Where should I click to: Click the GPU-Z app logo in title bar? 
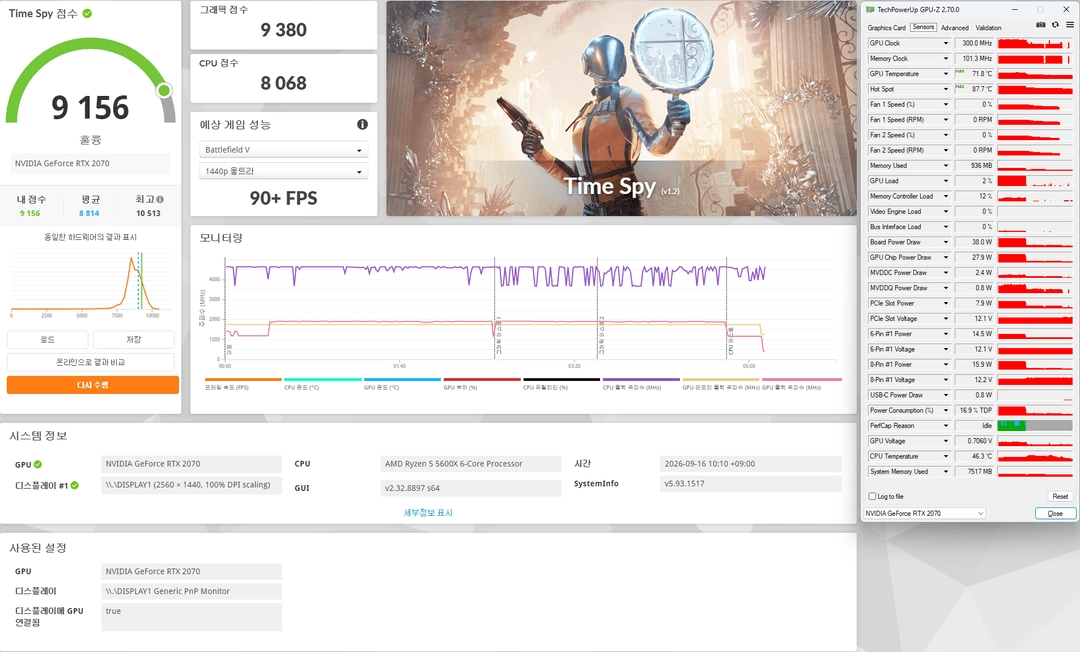click(x=871, y=10)
